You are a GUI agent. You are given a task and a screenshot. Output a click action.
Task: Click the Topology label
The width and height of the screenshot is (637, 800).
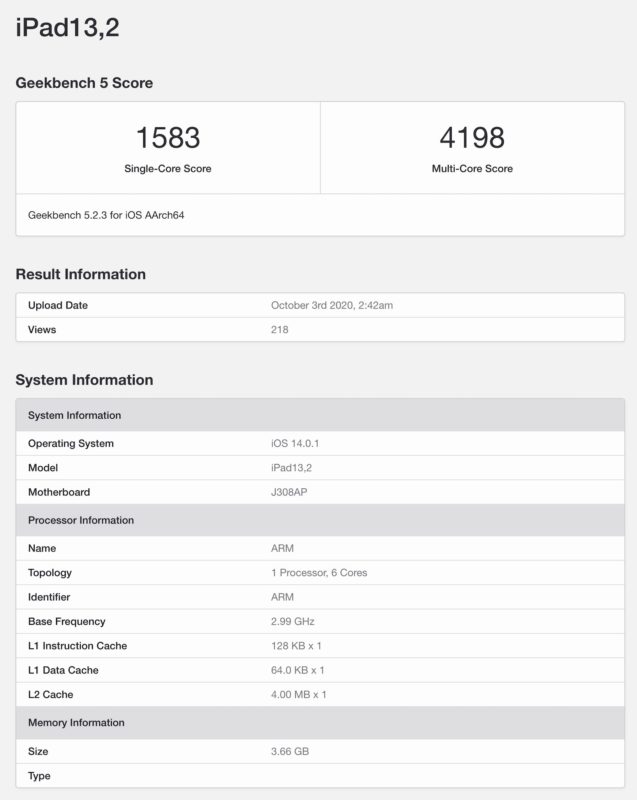(49, 573)
